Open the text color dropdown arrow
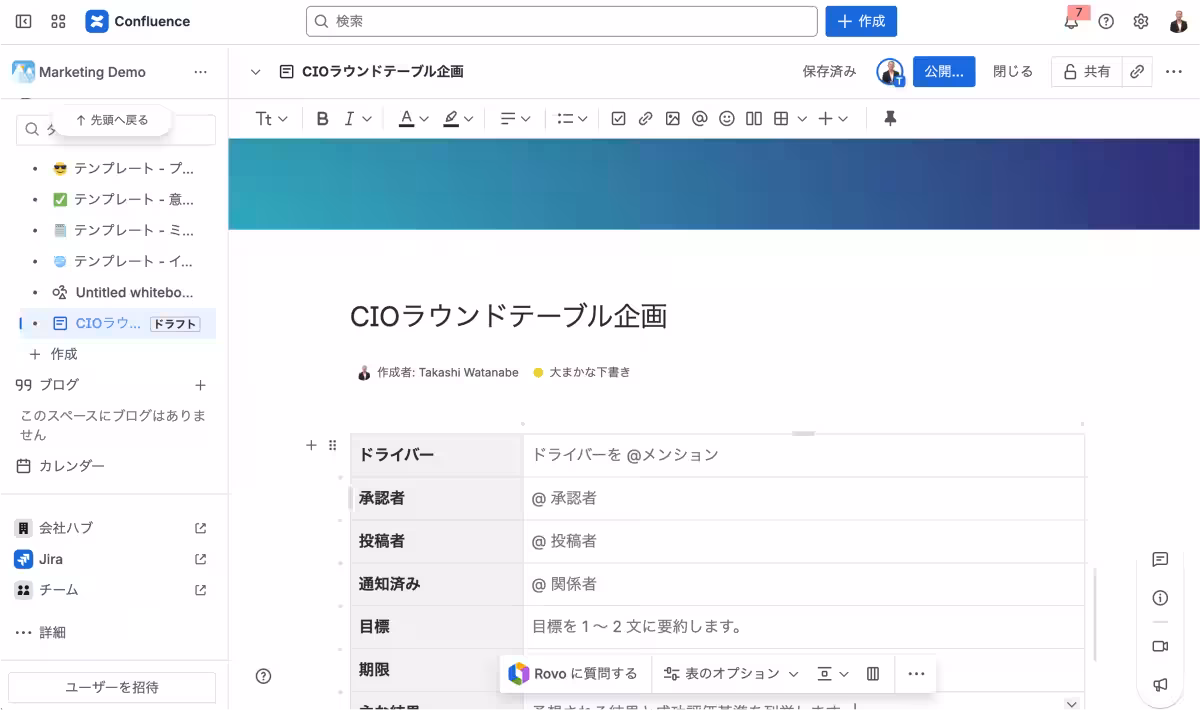This screenshot has height=710, width=1200. 424,118
